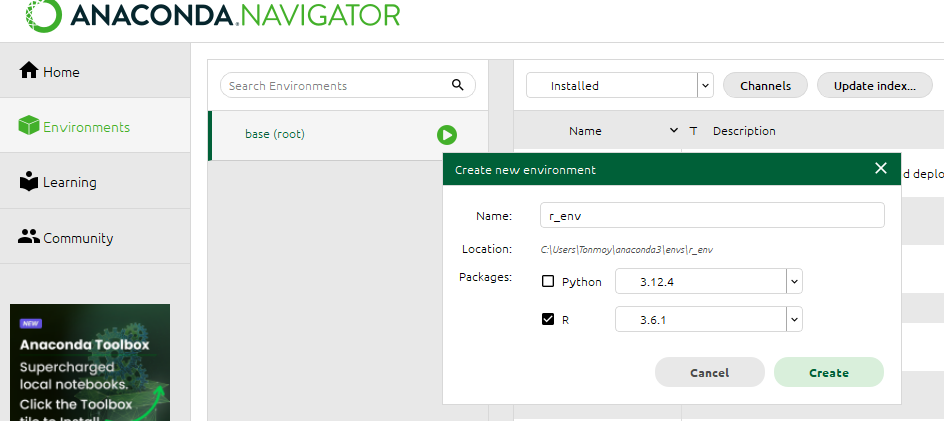This screenshot has width=944, height=421.
Task: Click the environment Name input field
Action: [x=712, y=215]
